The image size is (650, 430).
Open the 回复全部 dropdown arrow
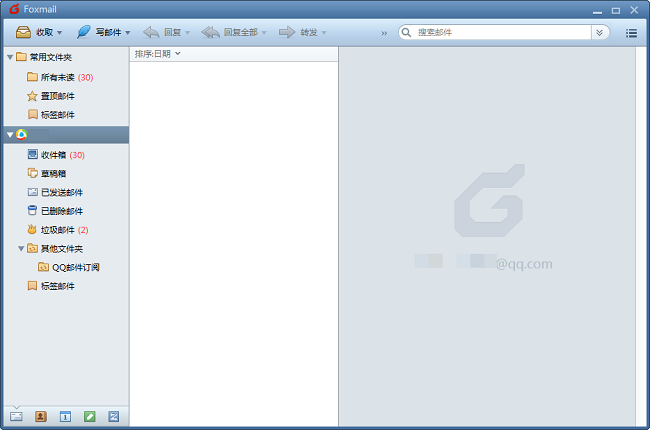click(x=264, y=33)
